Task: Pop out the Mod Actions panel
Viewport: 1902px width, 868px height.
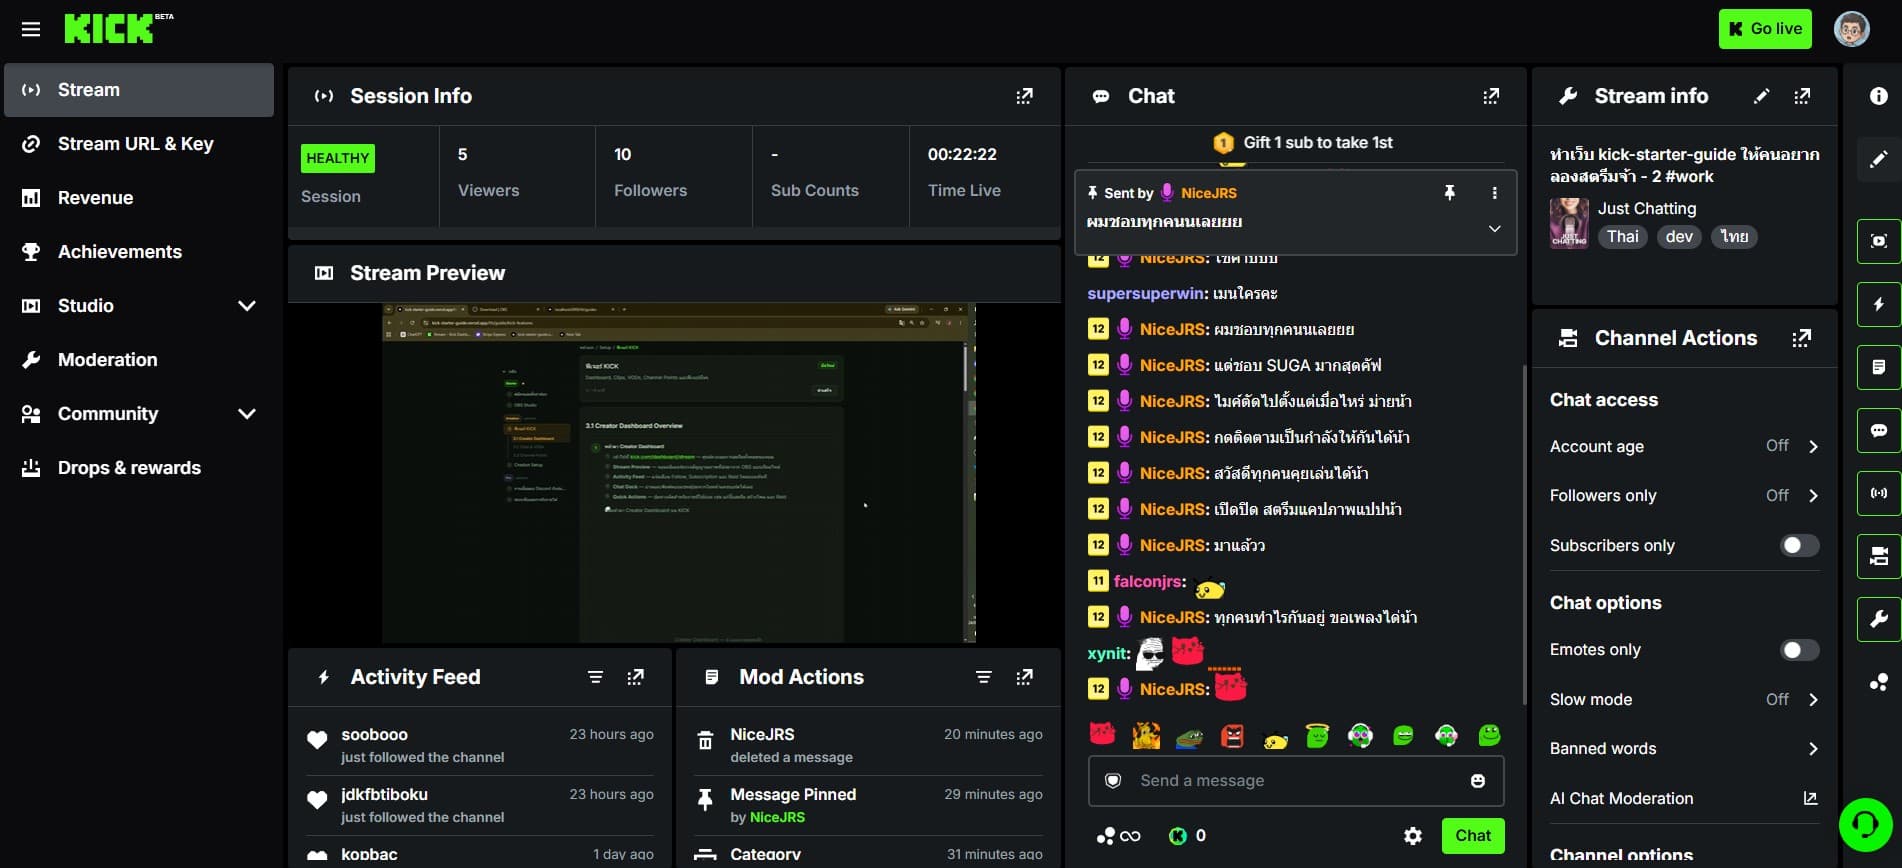Action: pyautogui.click(x=1024, y=677)
